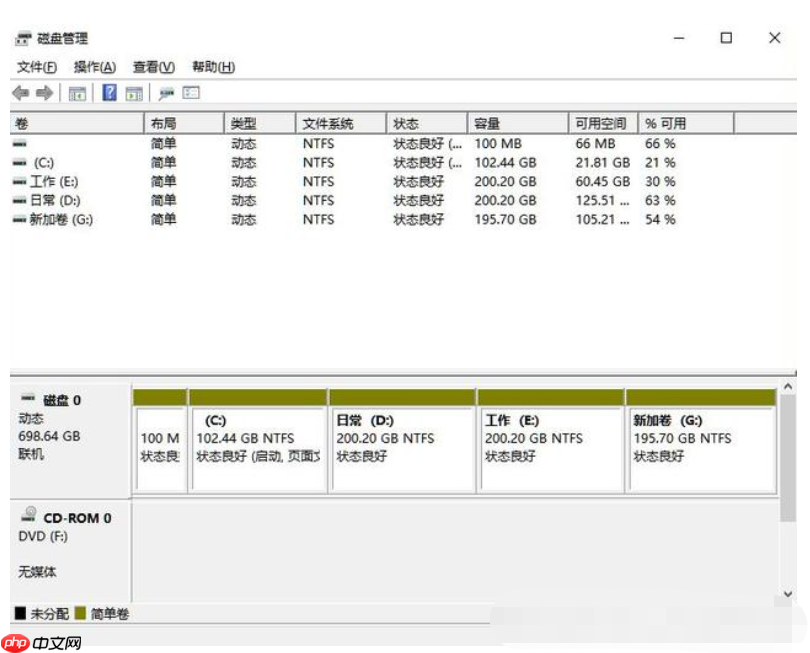The height and width of the screenshot is (653, 810).
Task: Open the 文件(F) menu
Action: pyautogui.click(x=37, y=67)
